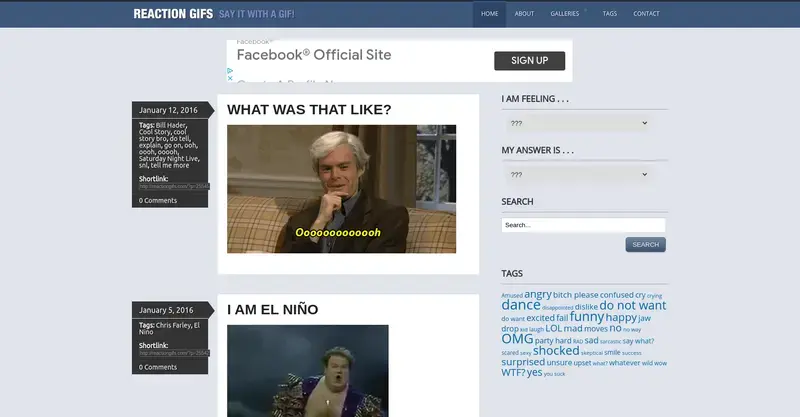The image size is (800, 417).
Task: Click the Search button
Action: 645,244
